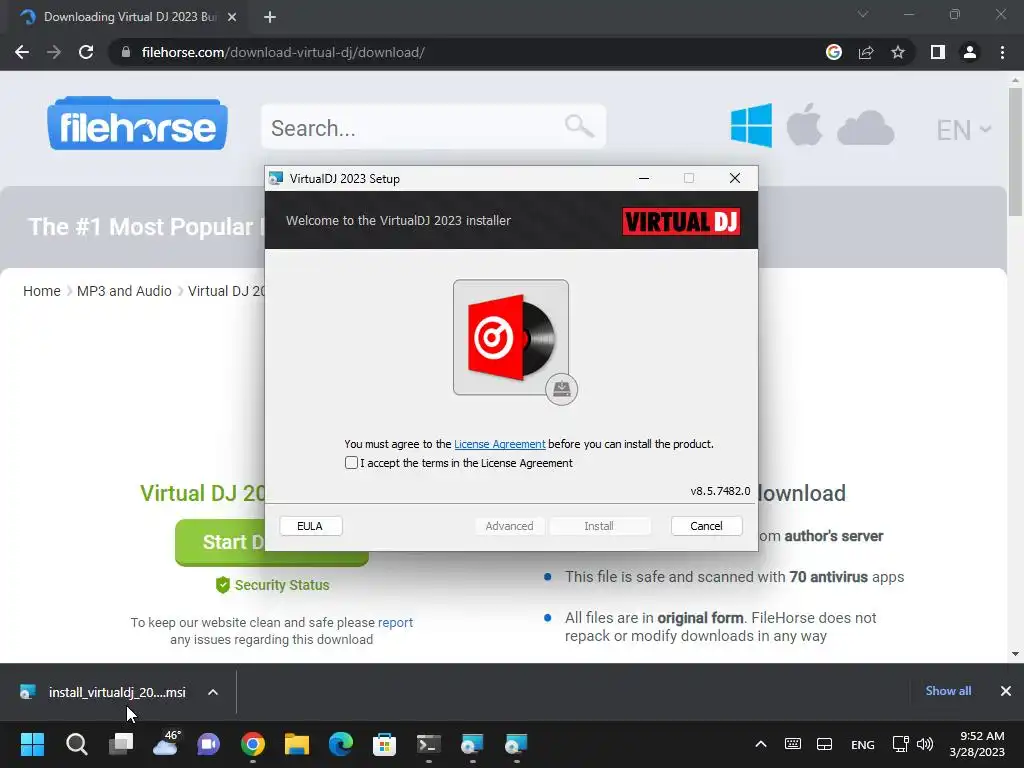Click the filehorse.com address bar

(x=283, y=52)
